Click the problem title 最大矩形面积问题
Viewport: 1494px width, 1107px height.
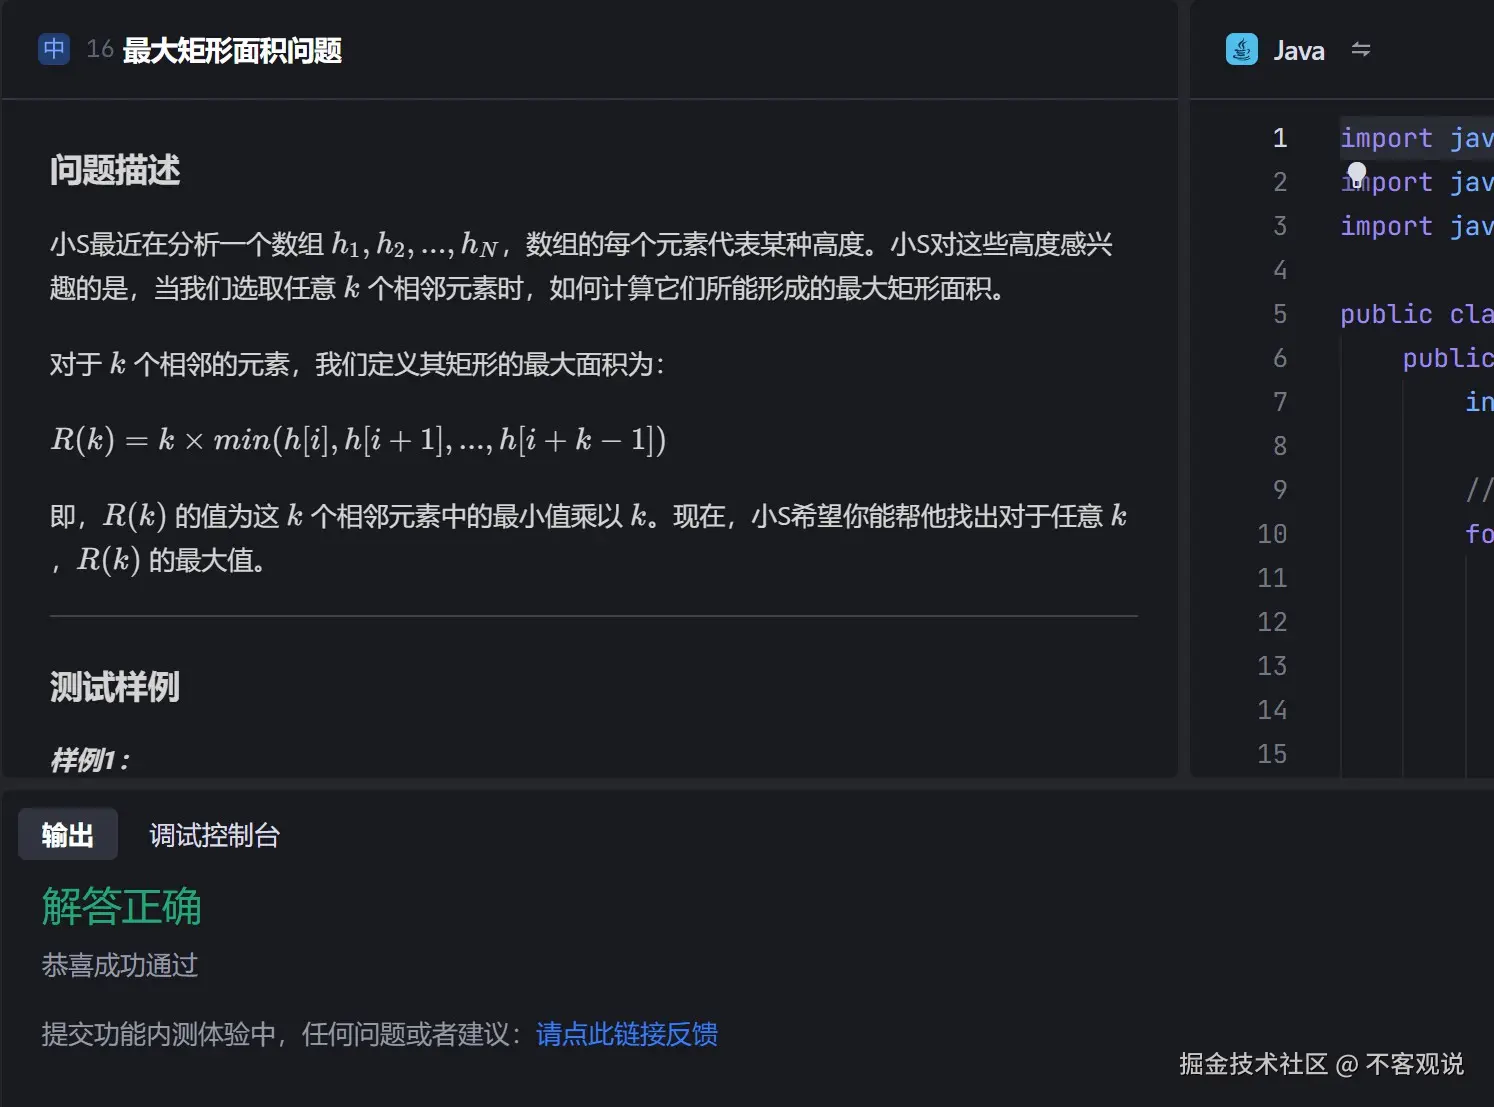coord(232,50)
